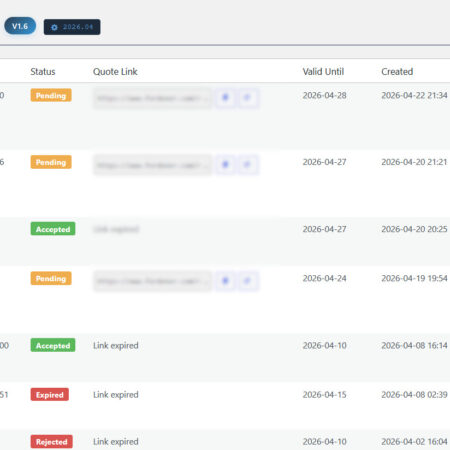Click the lighter icon button in the 2026-04-20 21:21 row
450x450 pixels.
pos(247,165)
